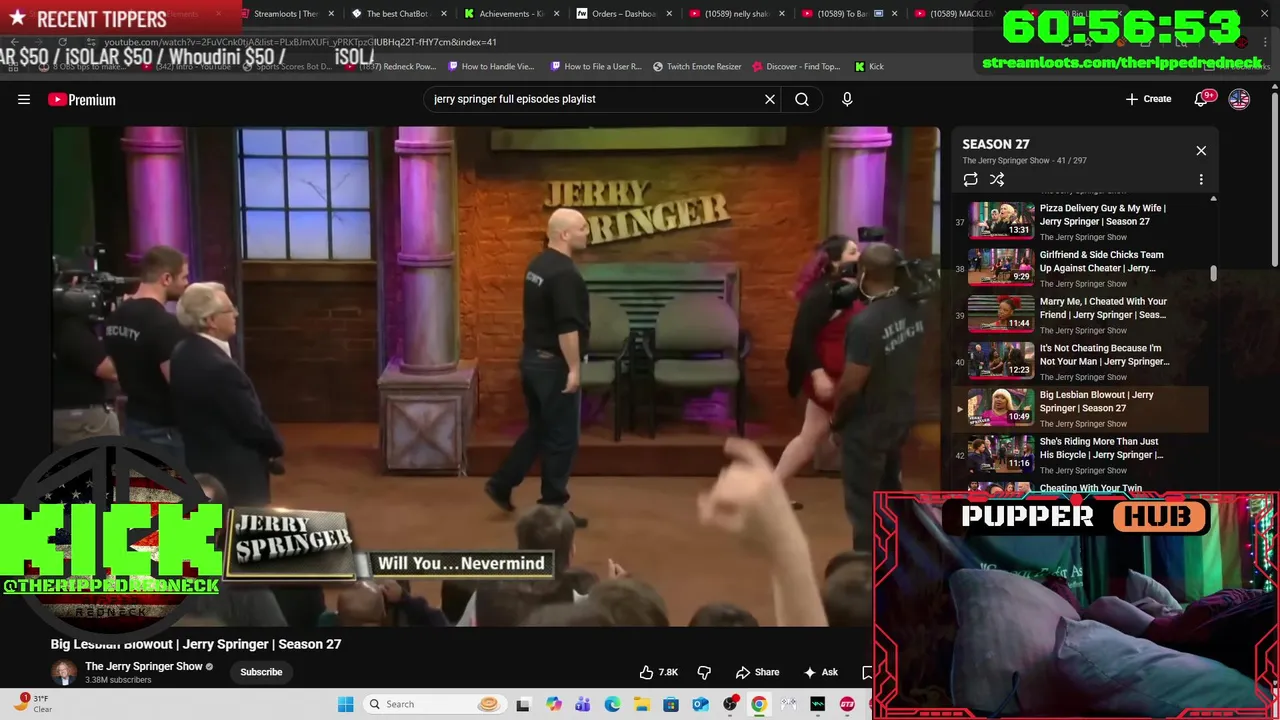Run search with the magnifier button
The height and width of the screenshot is (720, 1280).
click(x=802, y=99)
